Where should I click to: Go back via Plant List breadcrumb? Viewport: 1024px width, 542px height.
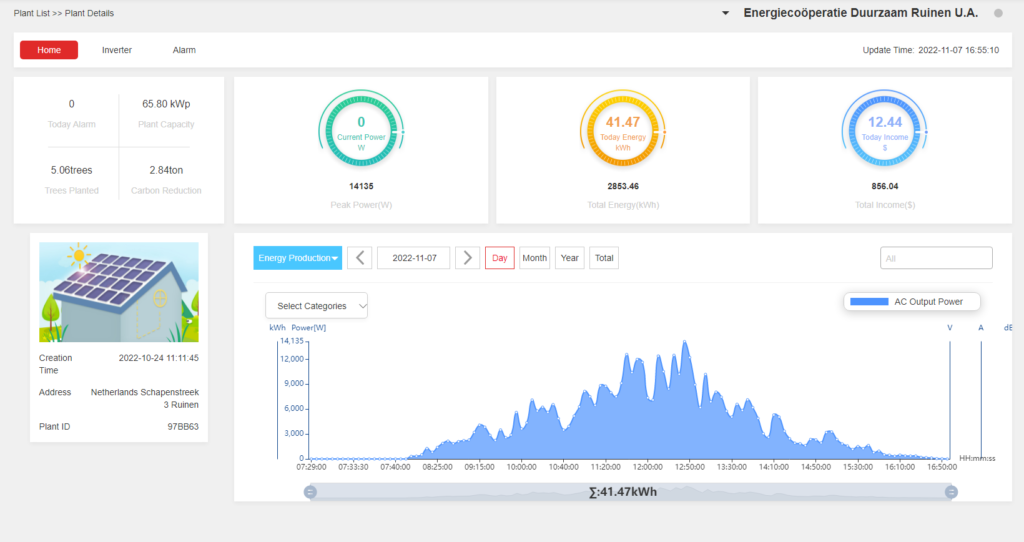pos(32,12)
